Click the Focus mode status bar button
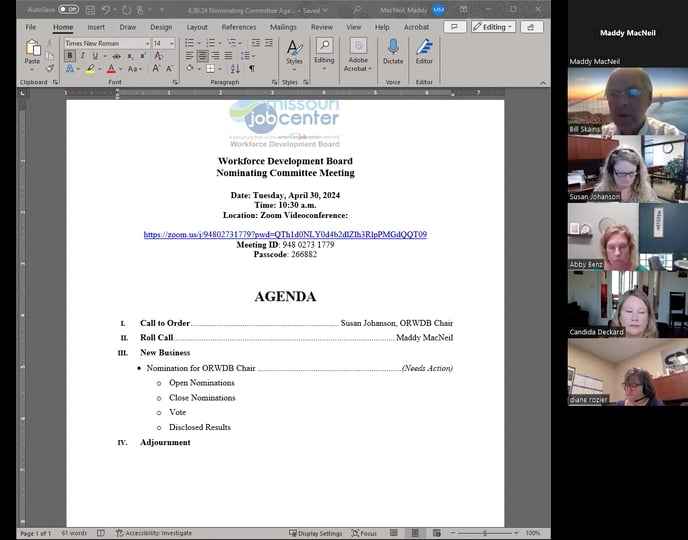 tap(364, 533)
